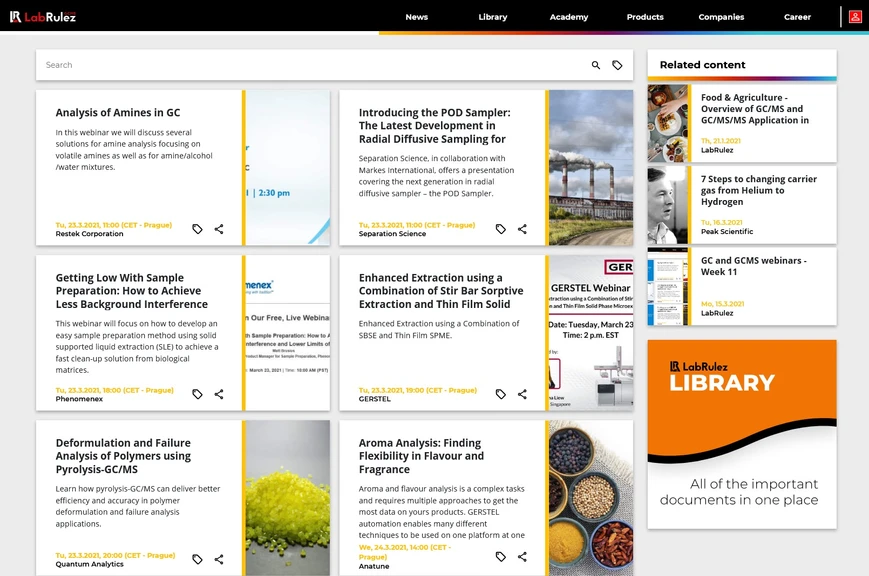Click the Peak Scientific label
This screenshot has width=869, height=576.
tap(727, 232)
